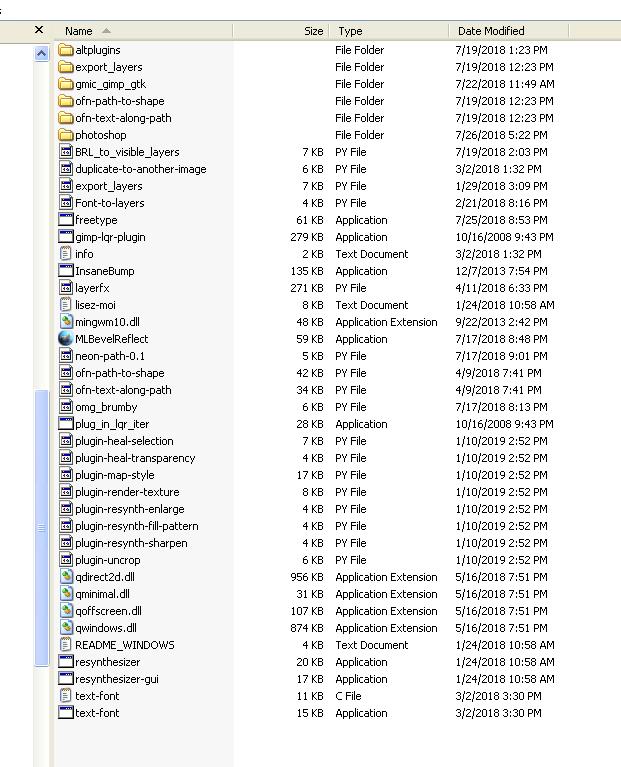Click the README_WINDOWS document icon
The image size is (621, 767).
pyautogui.click(x=66, y=645)
